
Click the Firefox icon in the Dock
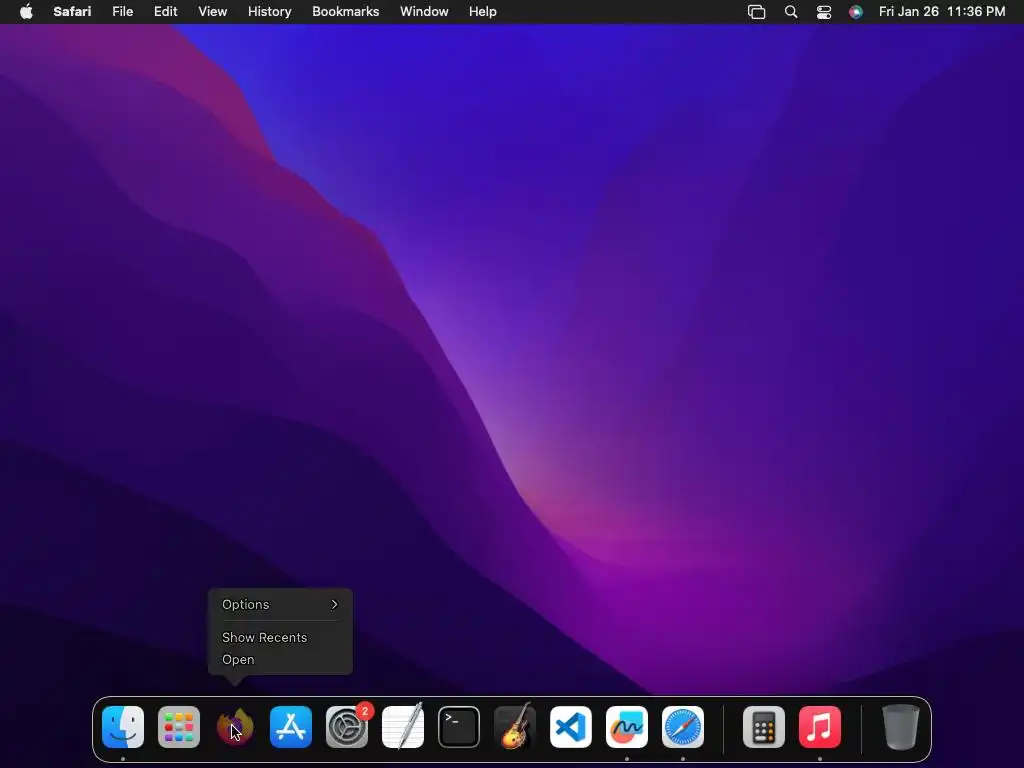235,727
